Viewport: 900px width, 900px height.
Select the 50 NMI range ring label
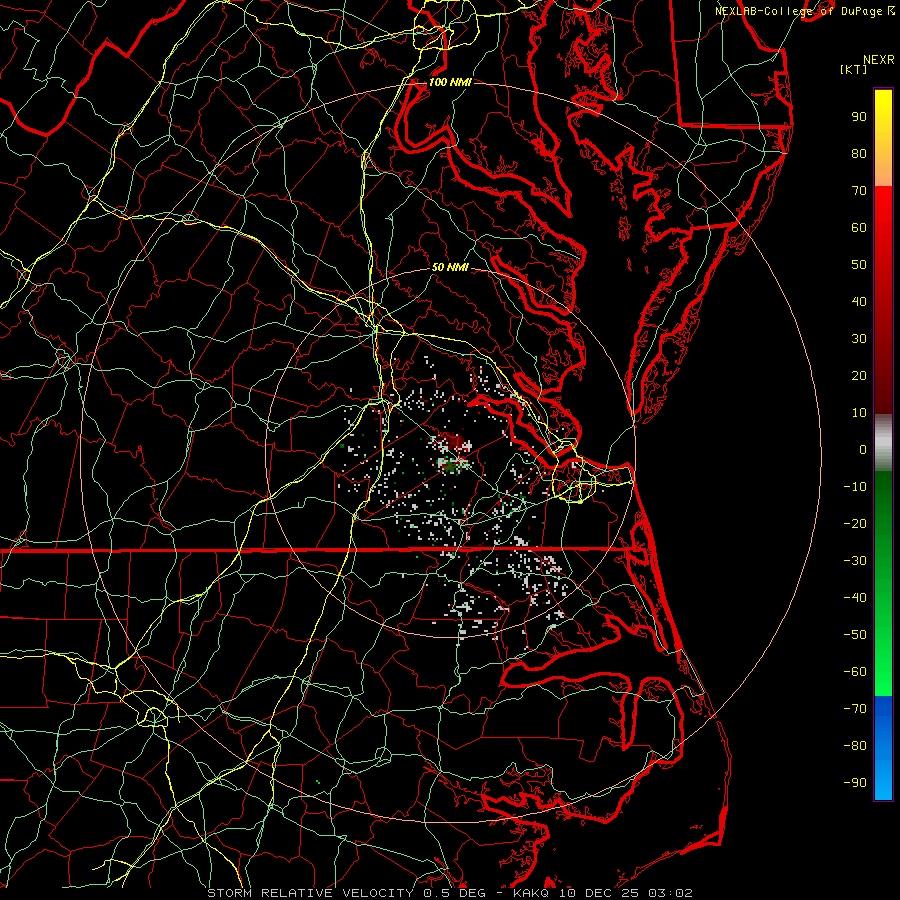tap(450, 267)
